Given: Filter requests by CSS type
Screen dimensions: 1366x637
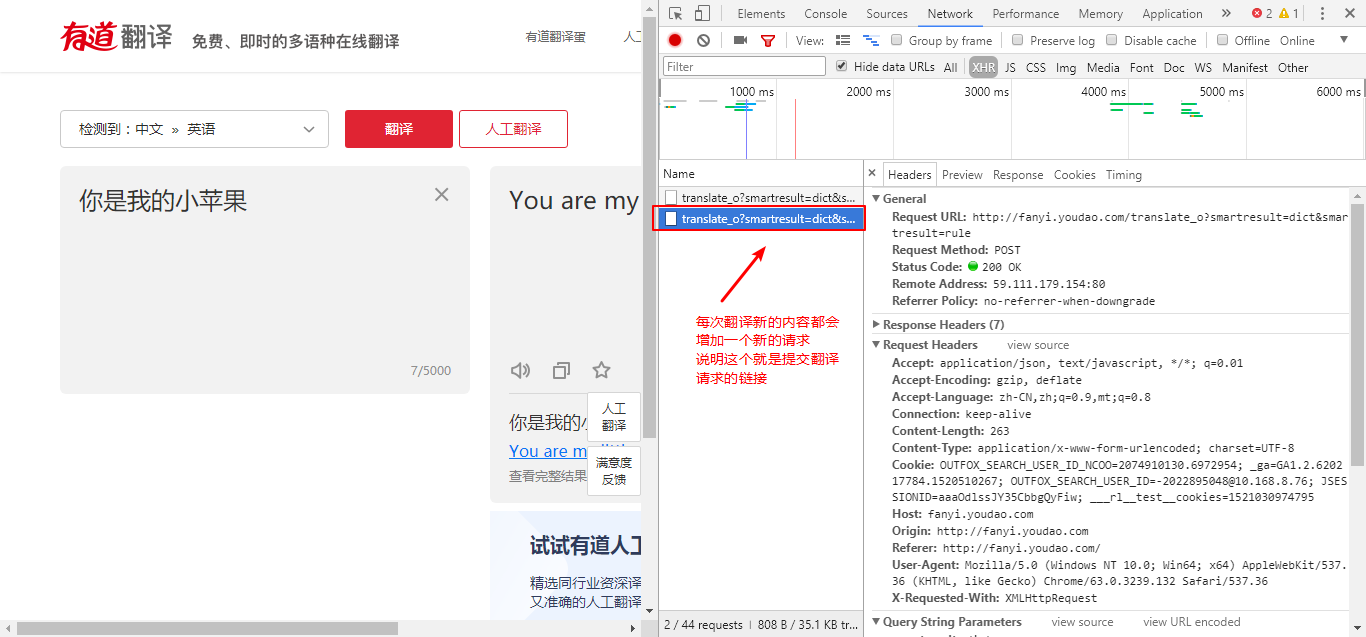Looking at the screenshot, I should pyautogui.click(x=1036, y=67).
